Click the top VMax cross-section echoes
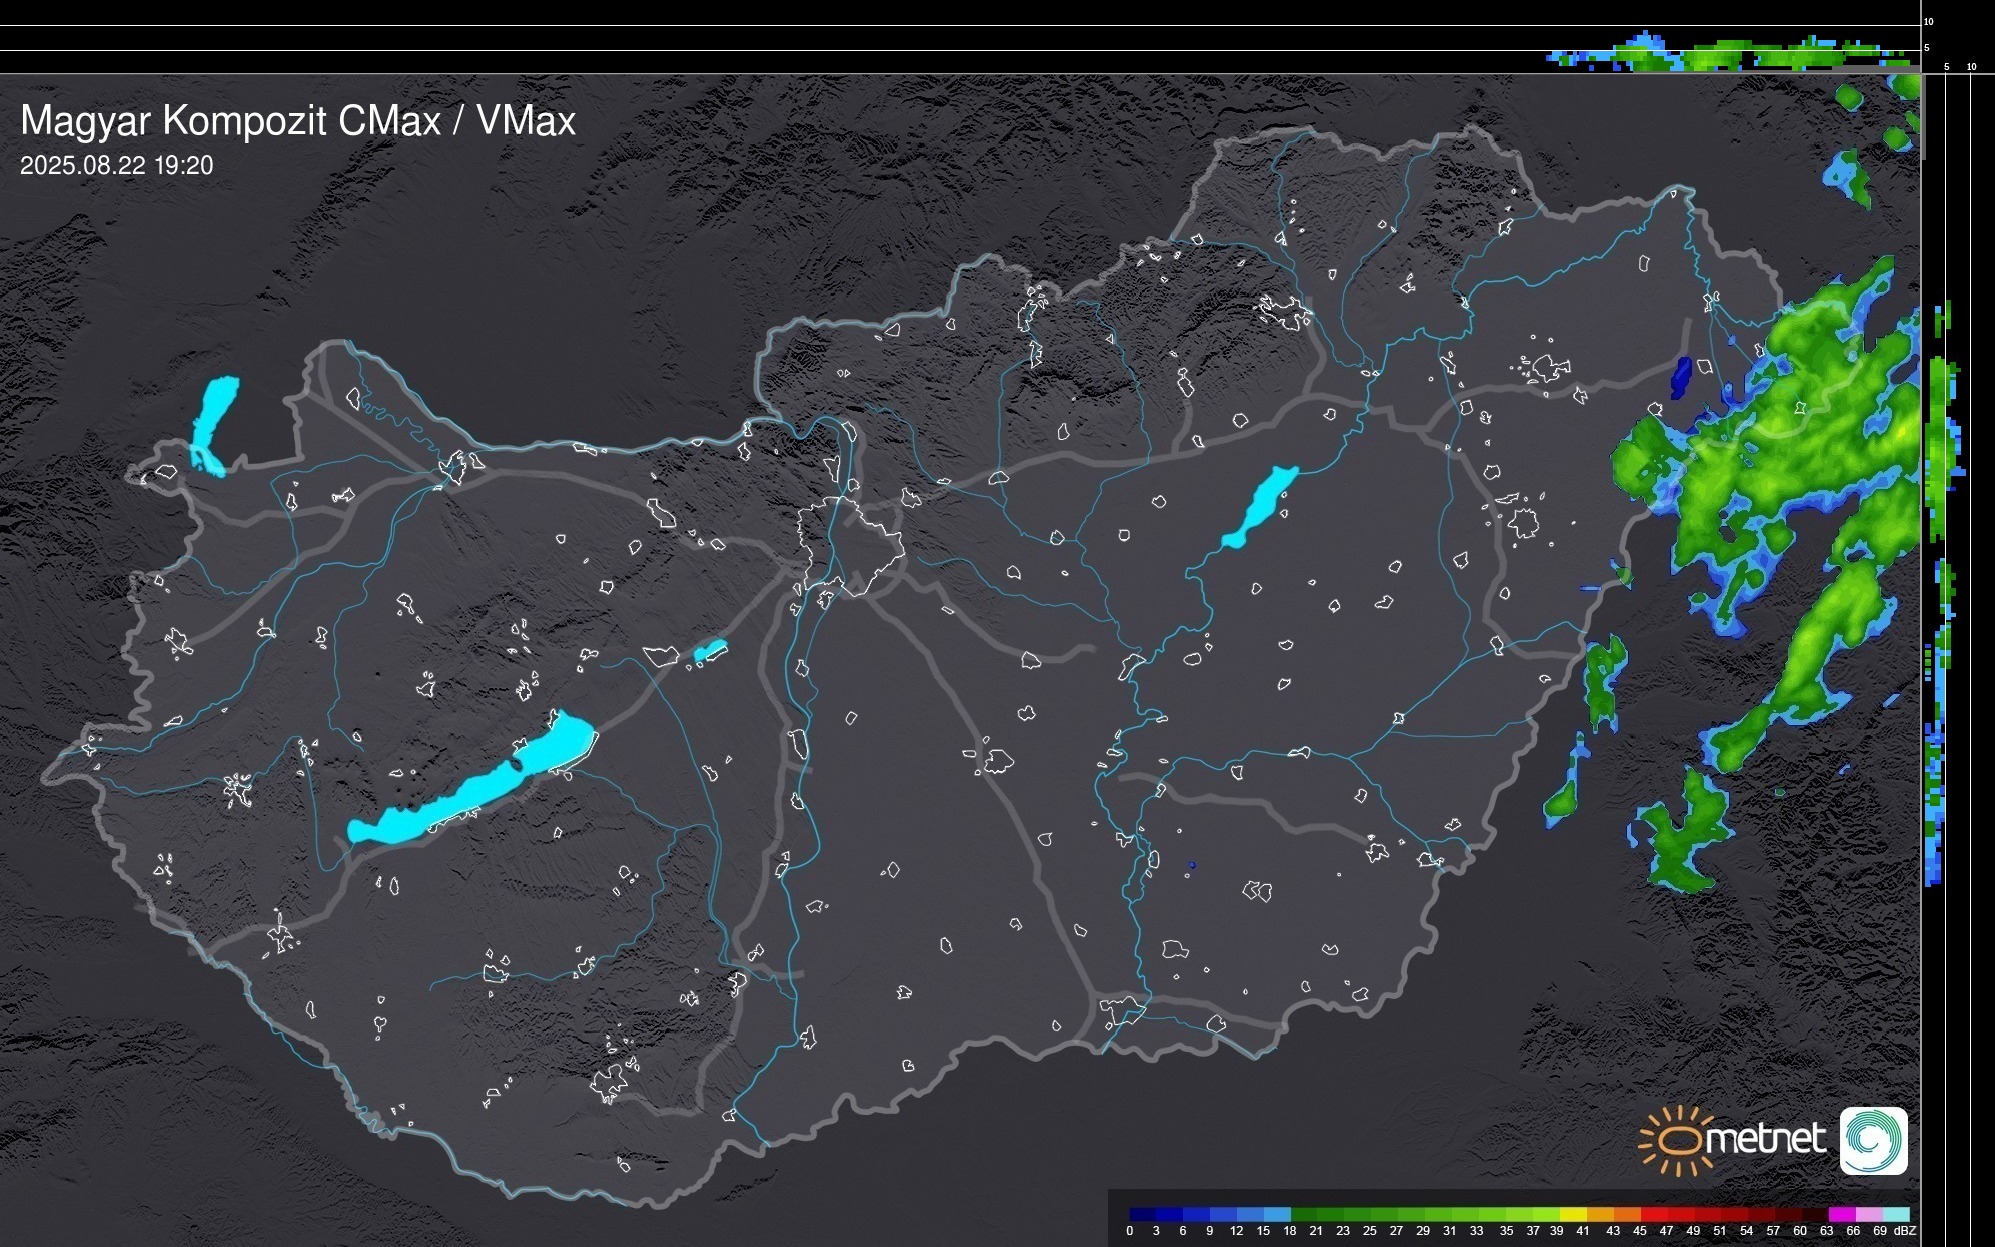Image resolution: width=1995 pixels, height=1247 pixels. pyautogui.click(x=1730, y=55)
